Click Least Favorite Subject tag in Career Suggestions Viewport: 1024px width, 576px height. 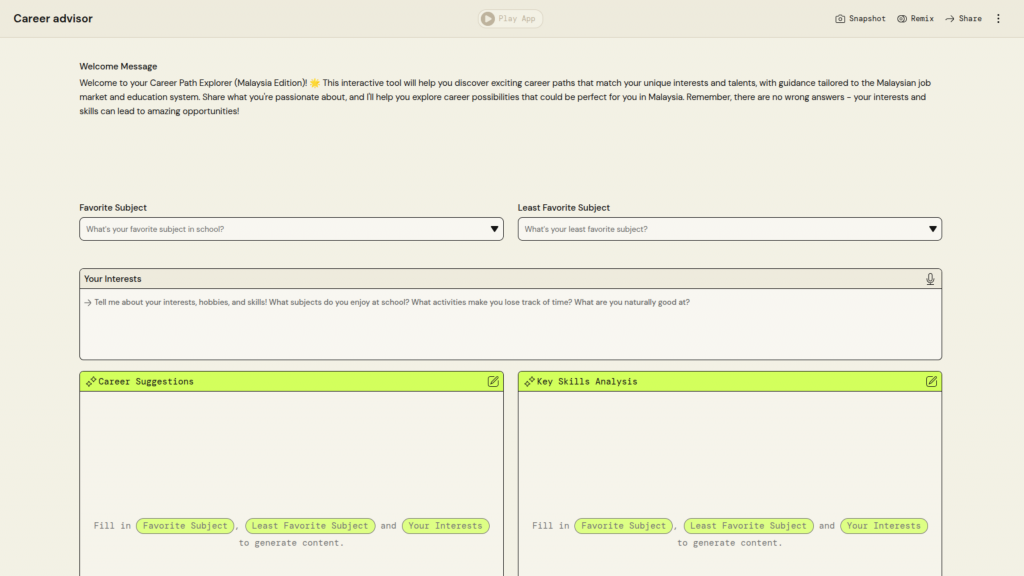pyautogui.click(x=310, y=526)
